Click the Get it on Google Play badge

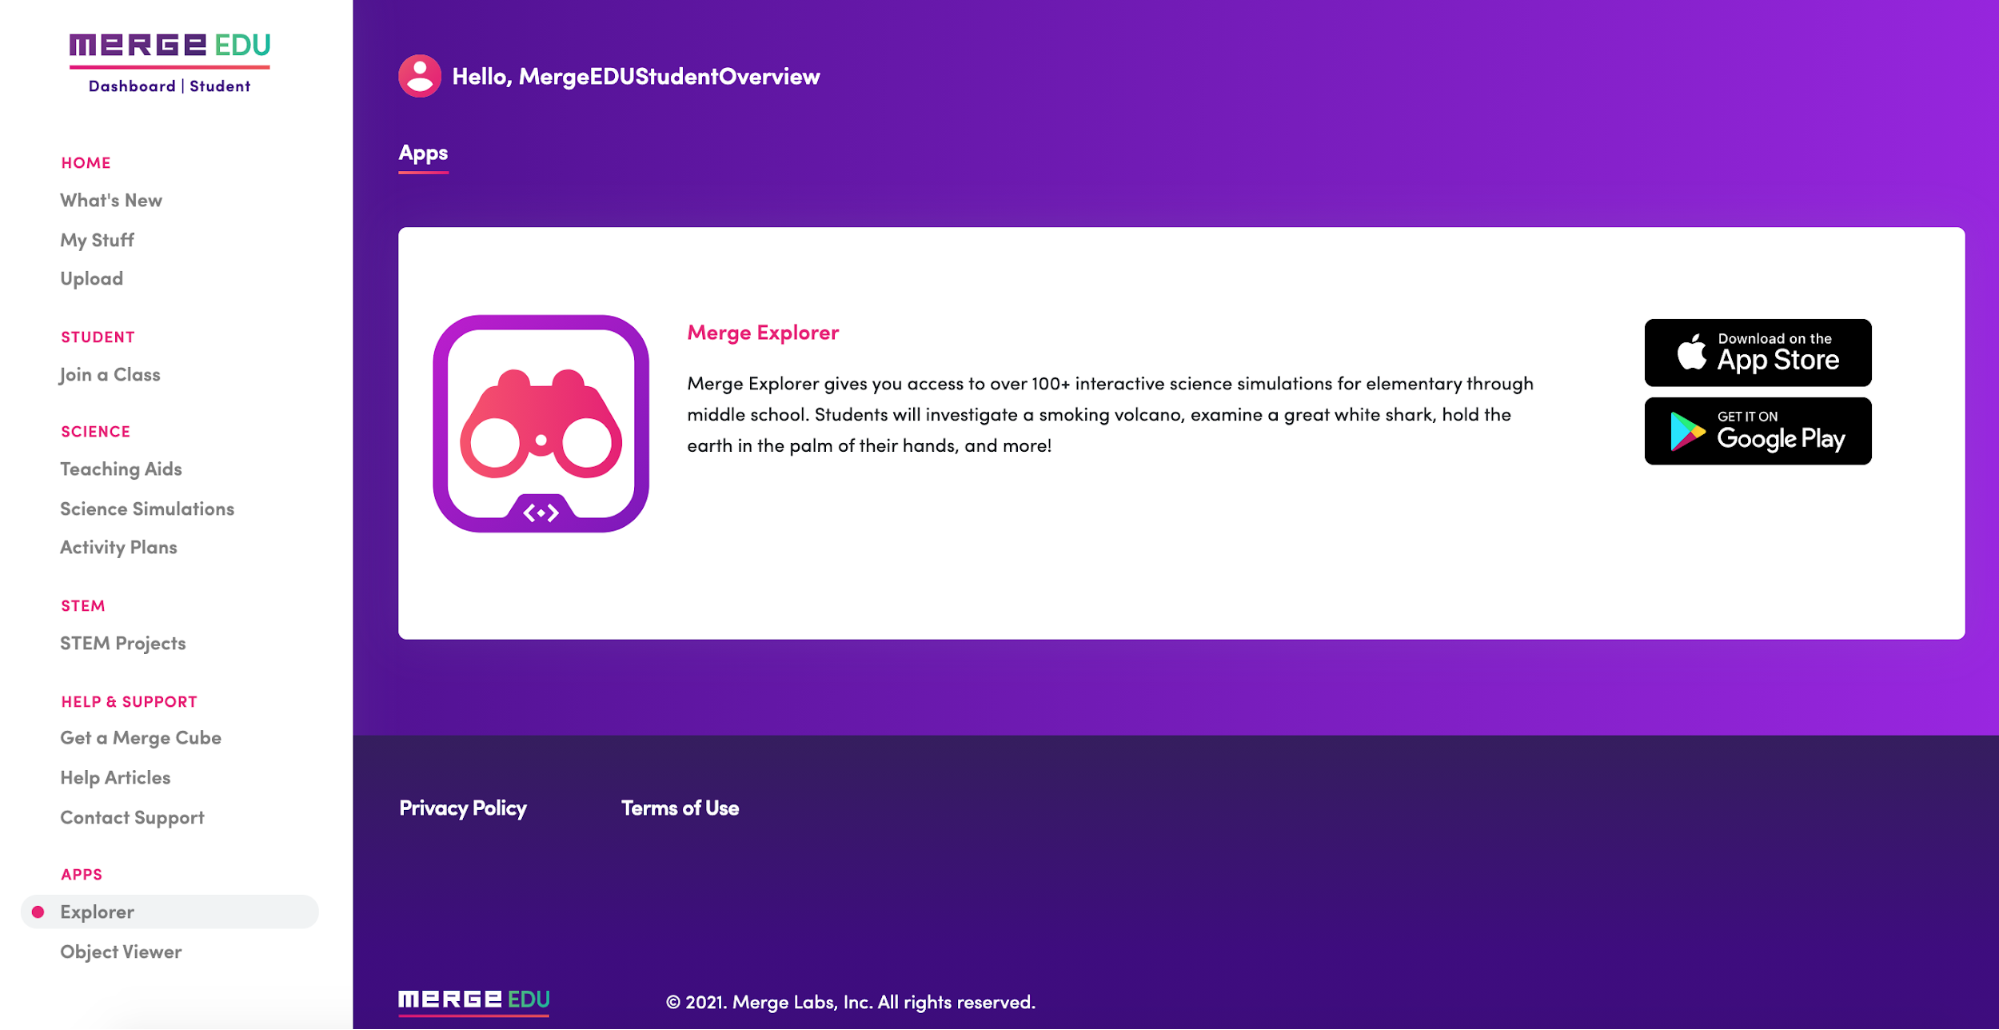[x=1757, y=431]
